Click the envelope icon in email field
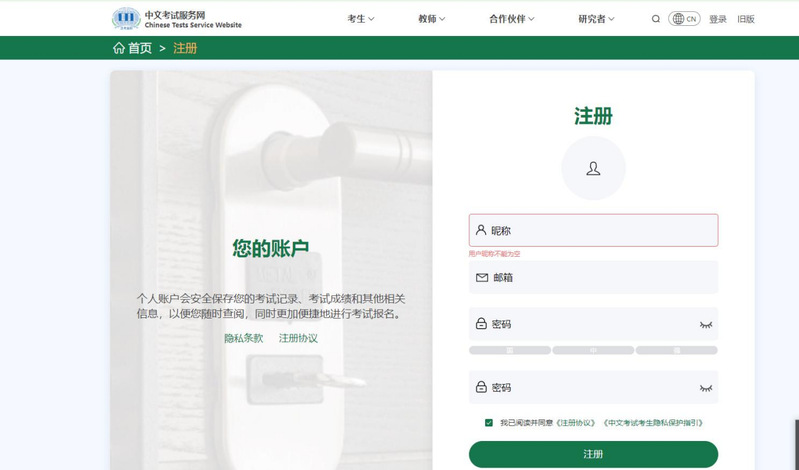This screenshot has height=470, width=799. 482,277
